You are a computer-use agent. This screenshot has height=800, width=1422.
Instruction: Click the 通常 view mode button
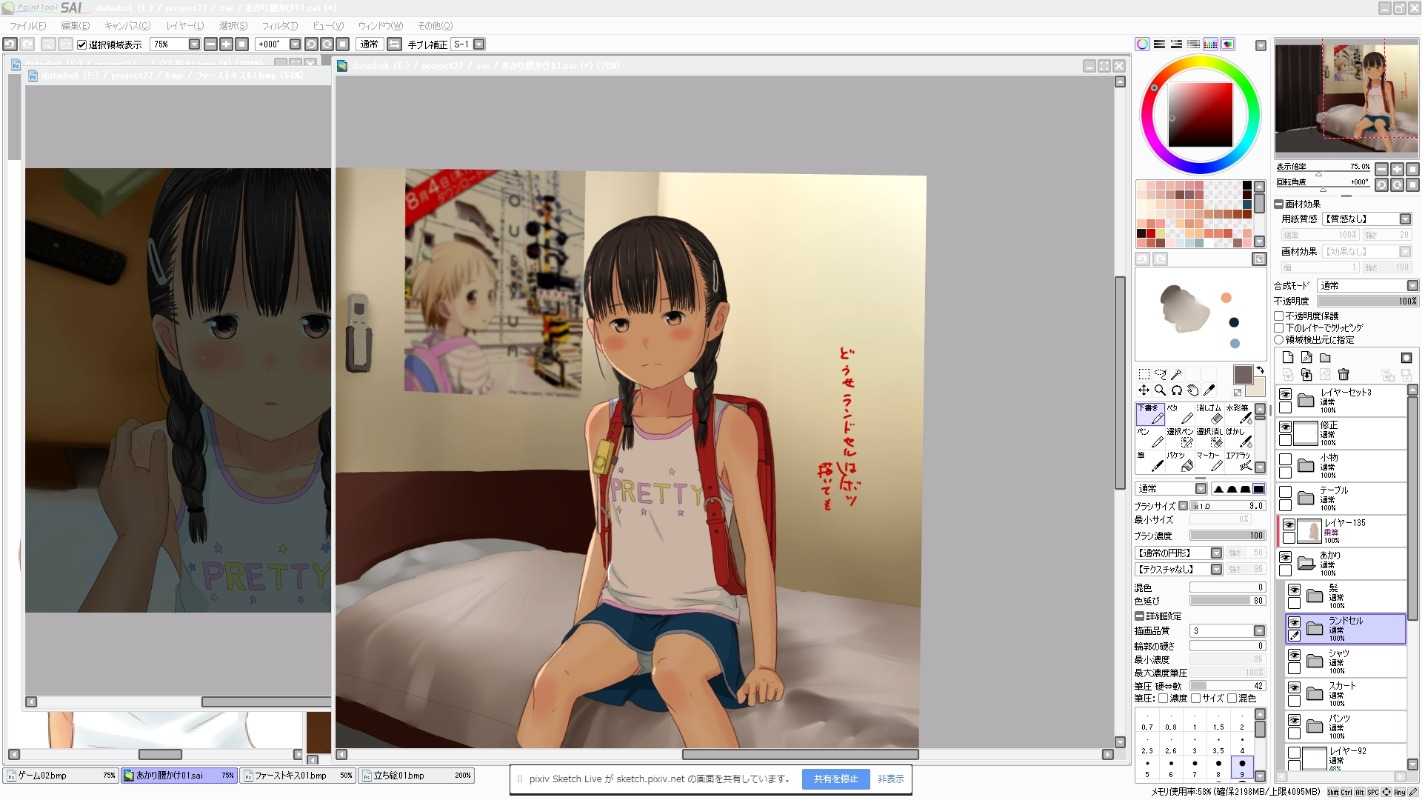tap(368, 44)
